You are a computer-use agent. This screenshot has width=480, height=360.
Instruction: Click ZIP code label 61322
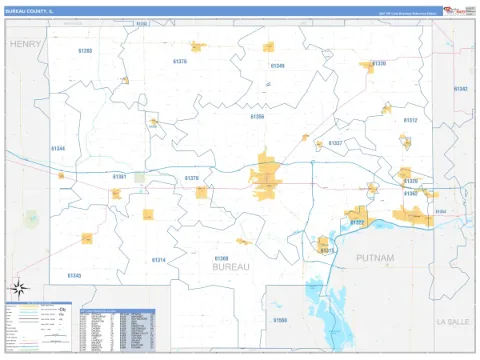pyautogui.click(x=357, y=222)
